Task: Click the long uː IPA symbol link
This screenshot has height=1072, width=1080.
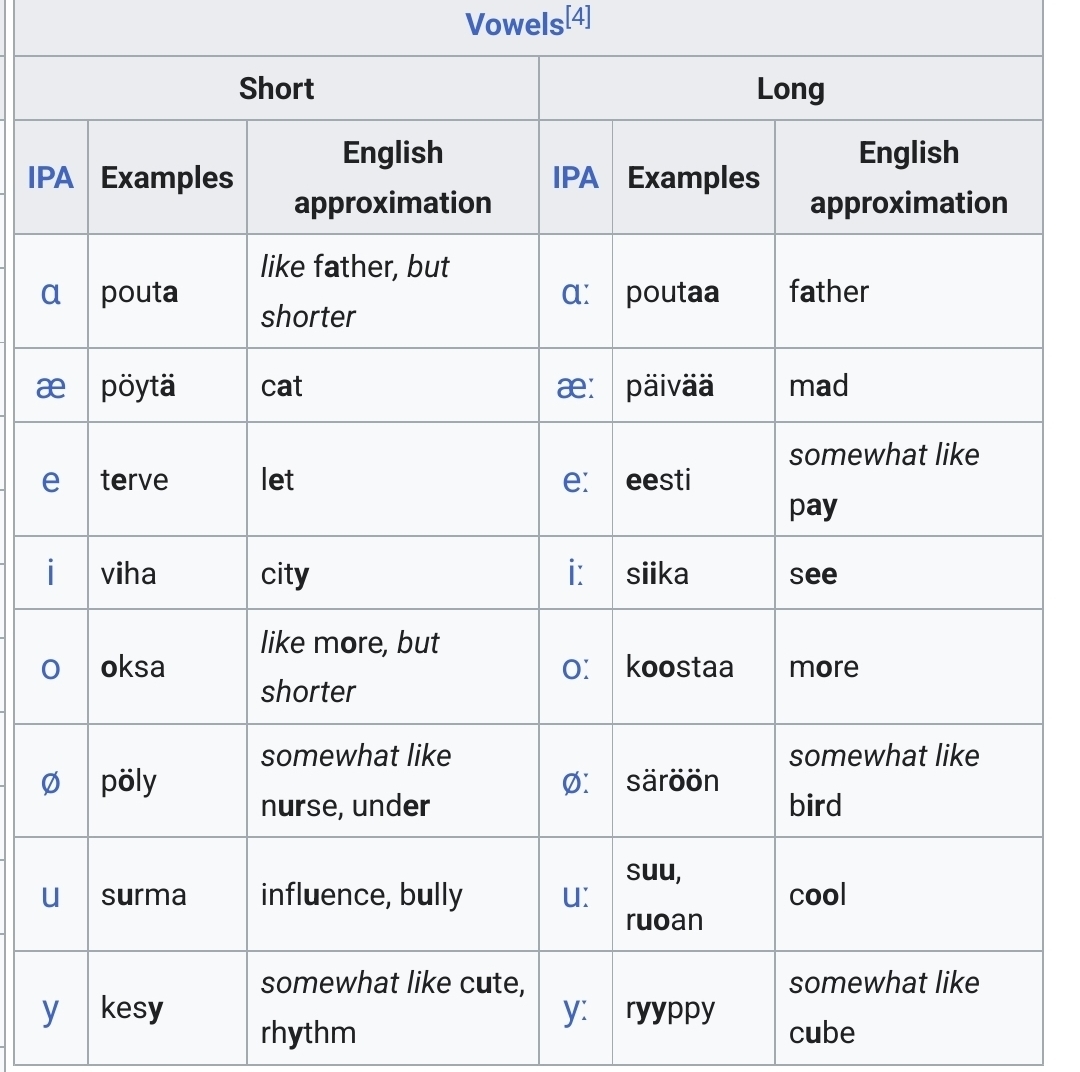Action: click(575, 895)
